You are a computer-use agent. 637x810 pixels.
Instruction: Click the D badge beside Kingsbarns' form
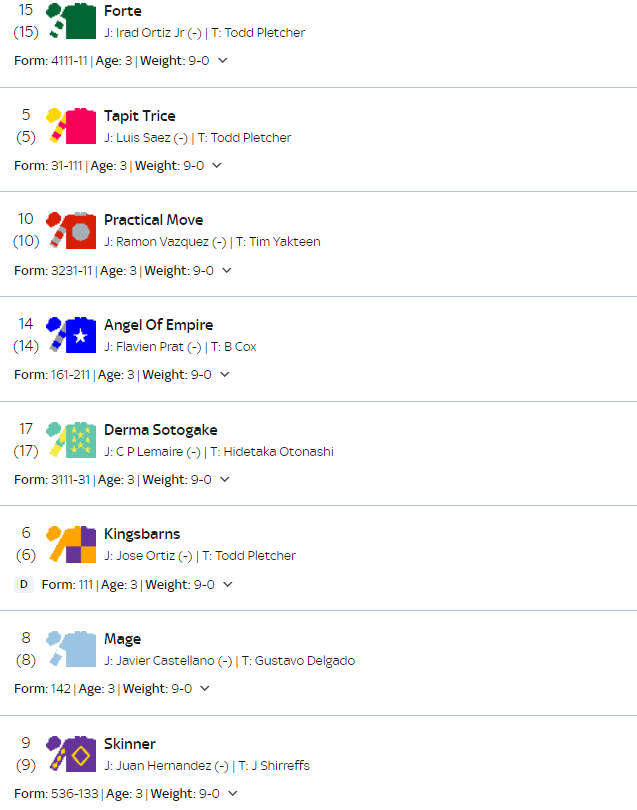[x=24, y=584]
